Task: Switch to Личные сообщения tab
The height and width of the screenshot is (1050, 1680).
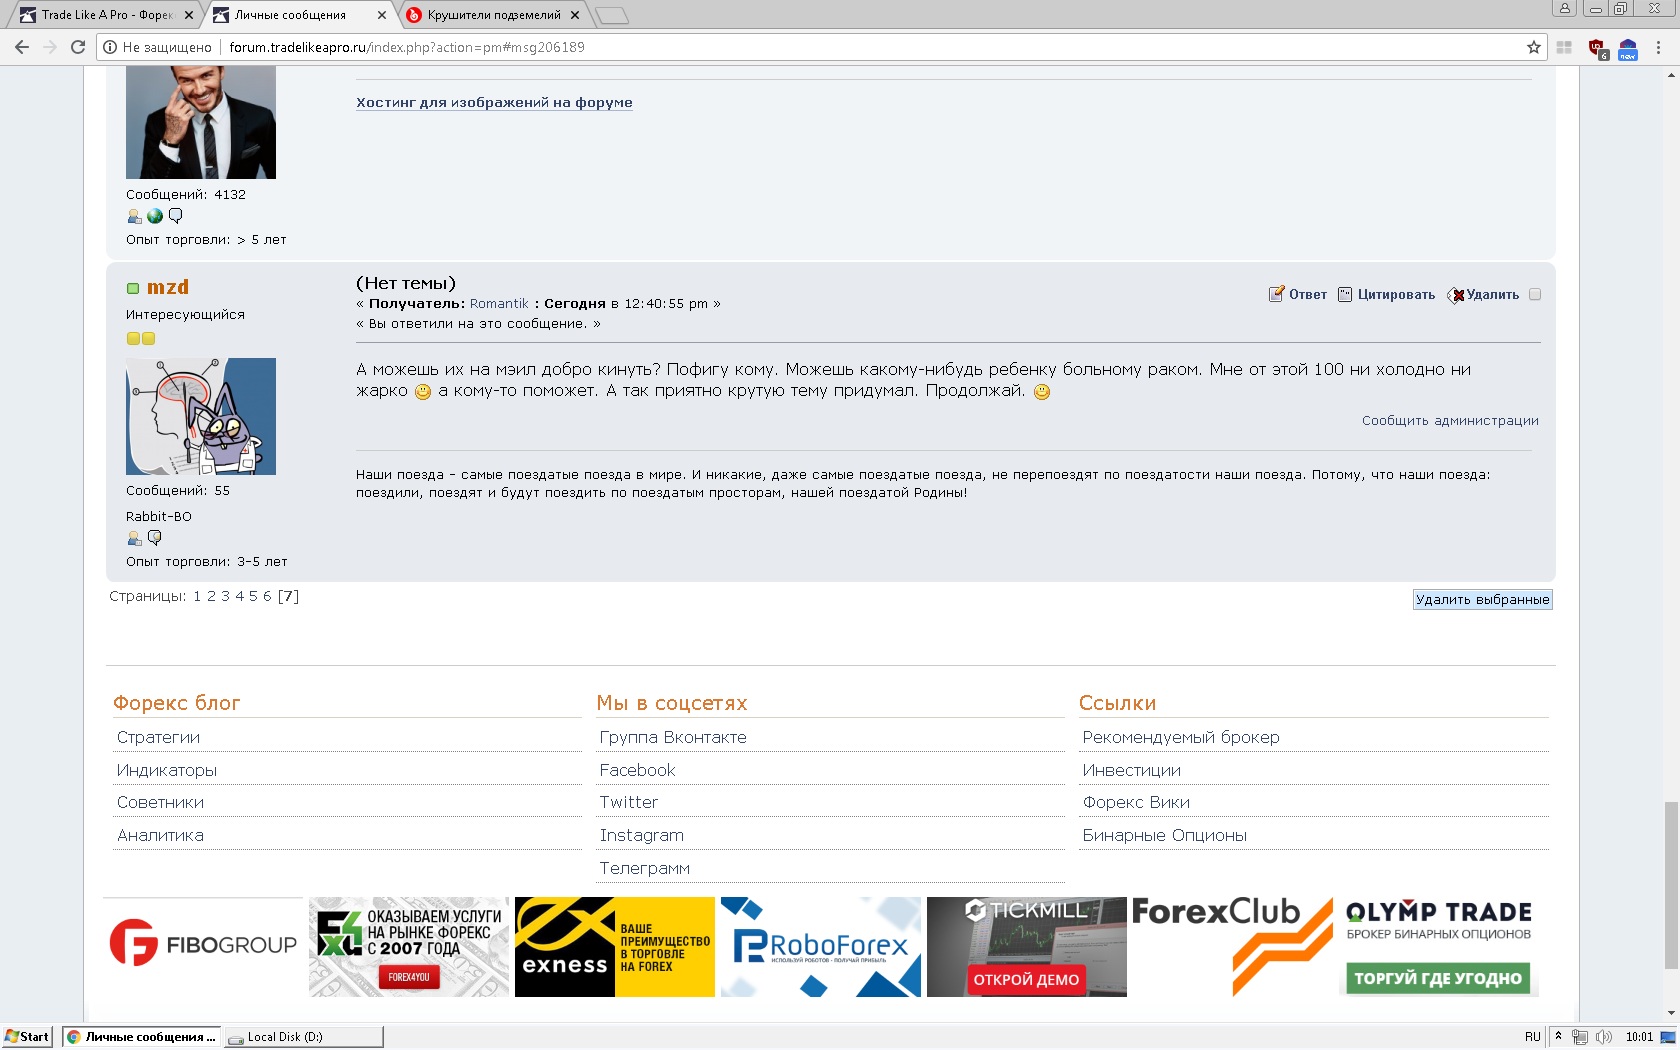Action: (x=298, y=15)
